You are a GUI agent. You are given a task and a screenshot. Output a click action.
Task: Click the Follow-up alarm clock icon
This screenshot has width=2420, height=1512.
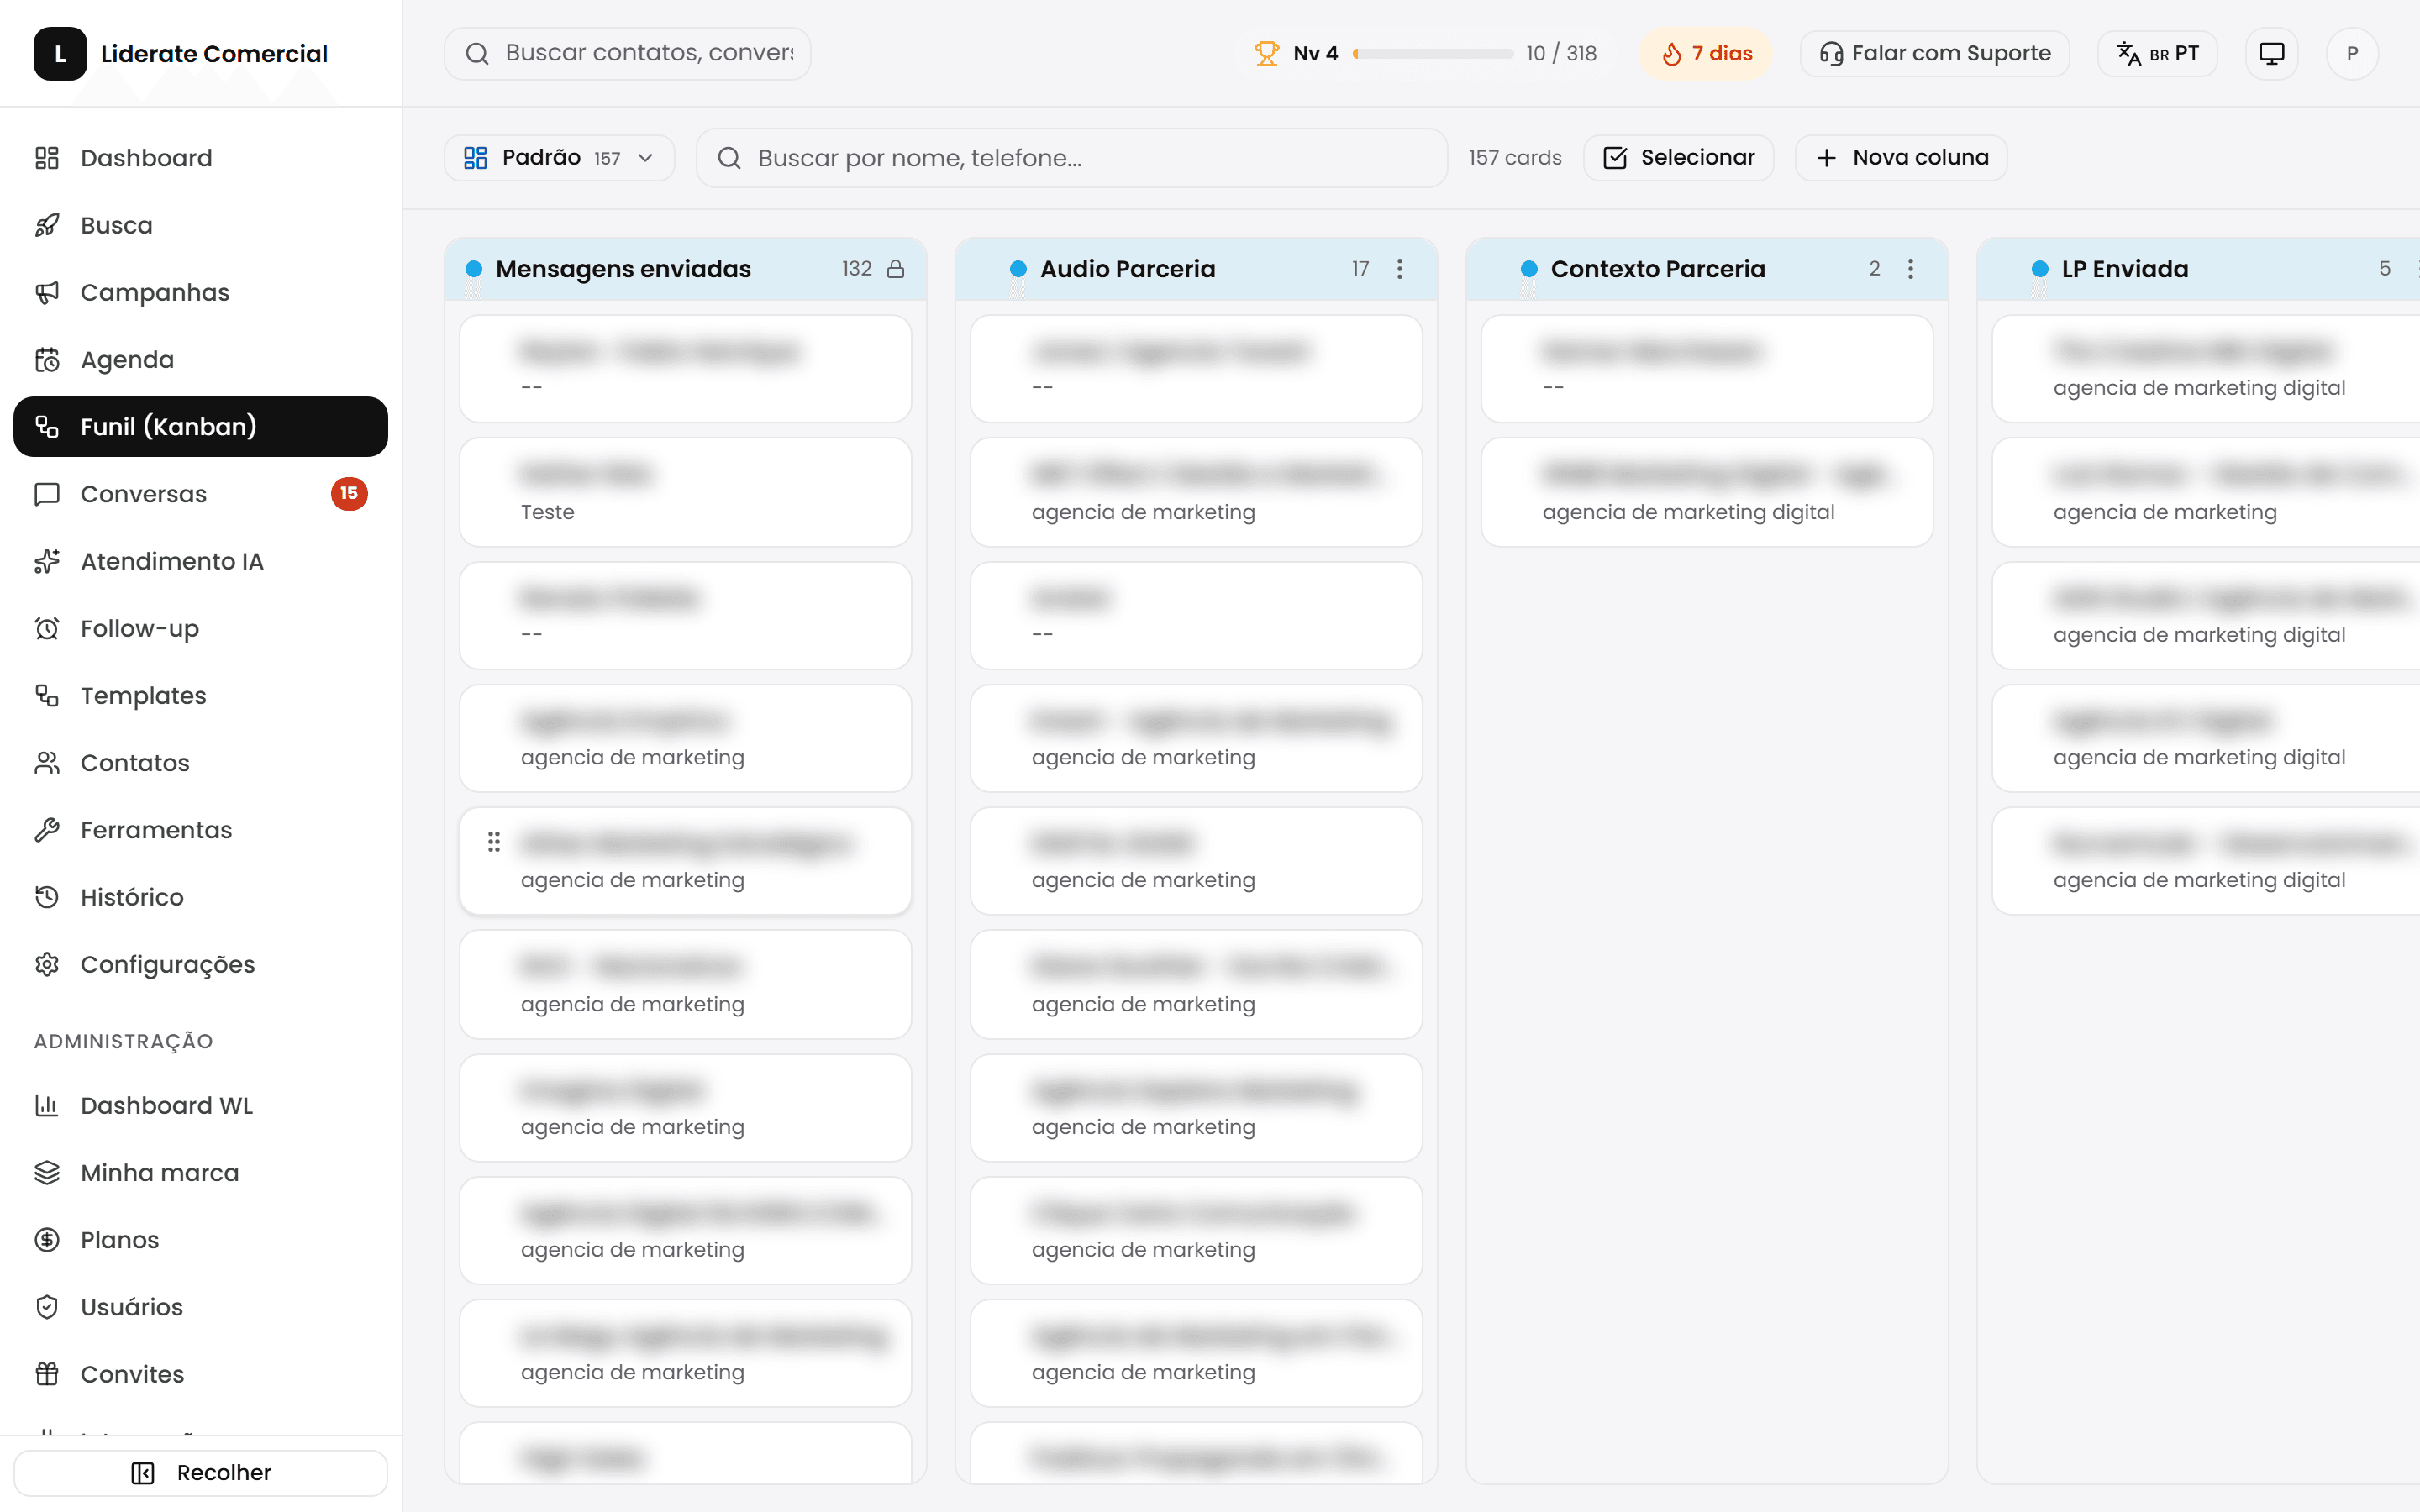(x=47, y=628)
